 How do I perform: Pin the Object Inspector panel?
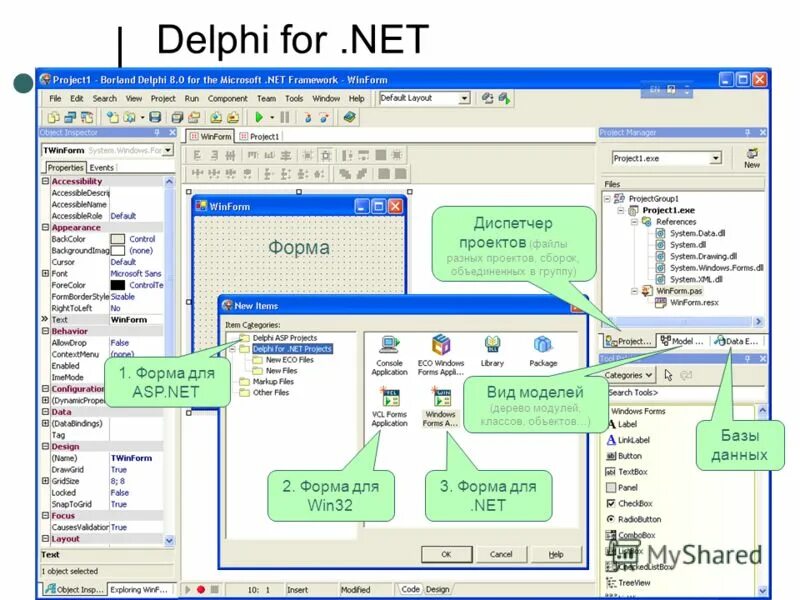(x=157, y=133)
